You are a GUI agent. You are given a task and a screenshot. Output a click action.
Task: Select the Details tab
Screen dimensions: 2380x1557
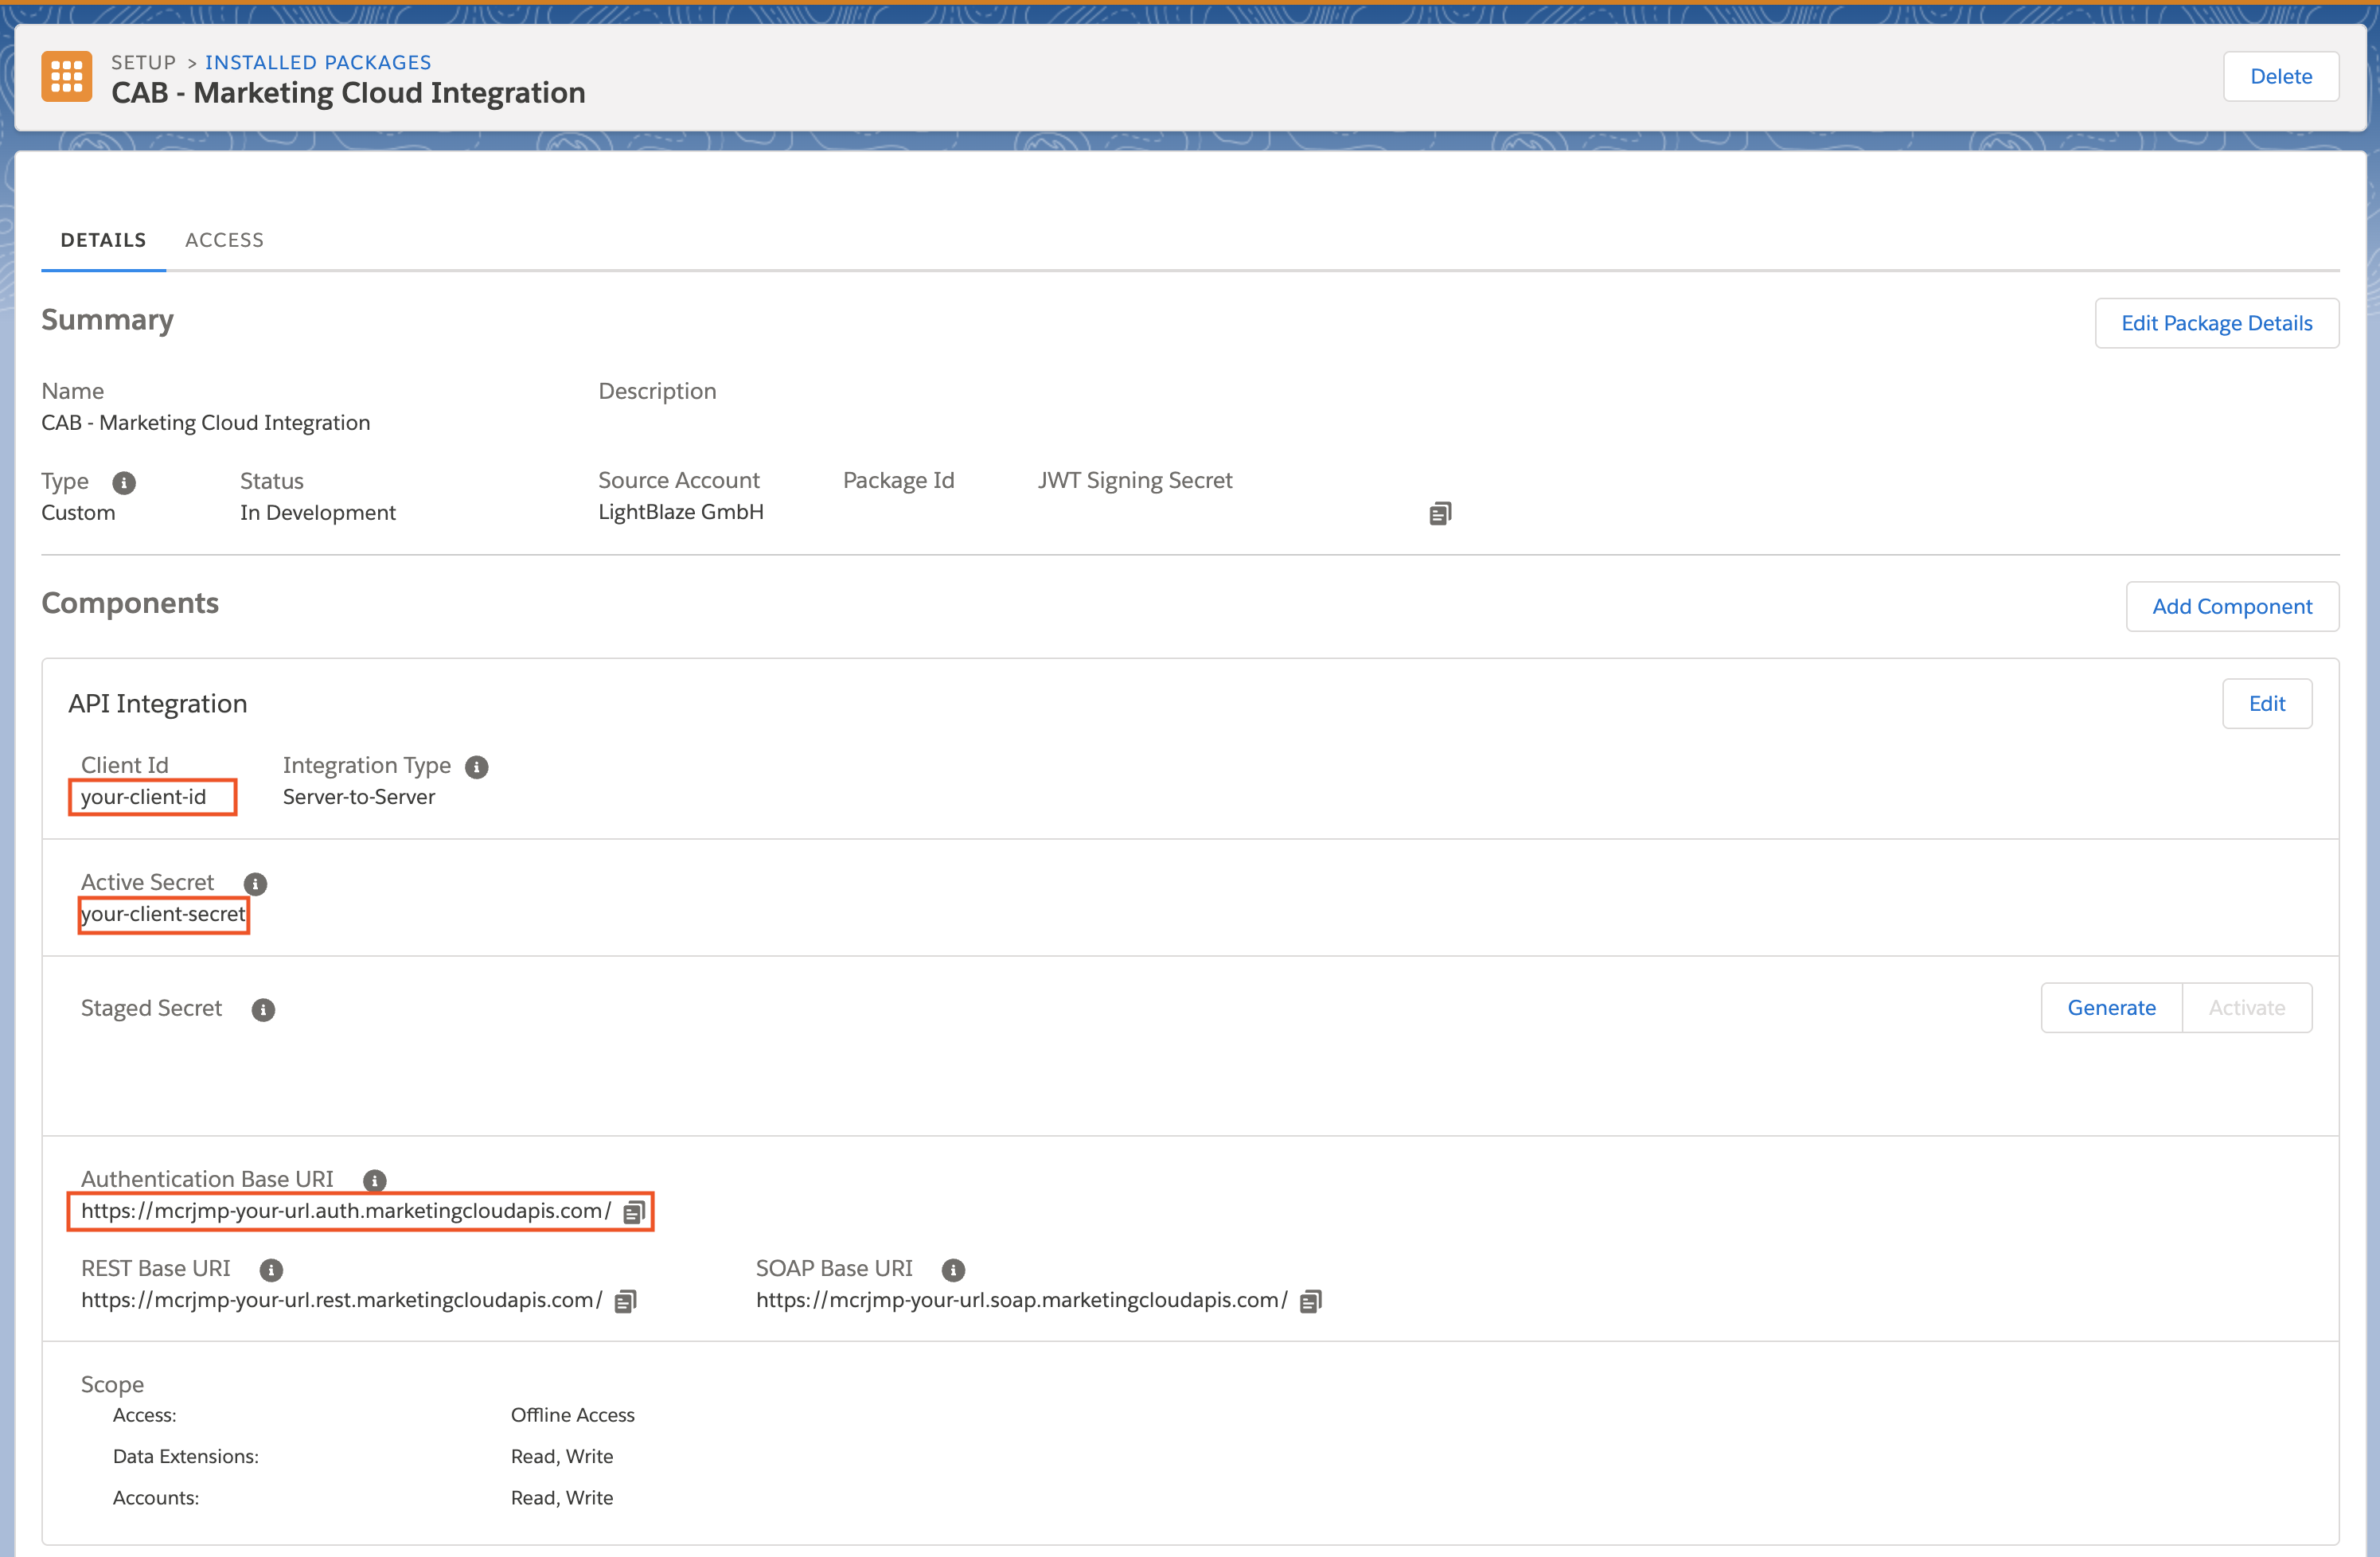pos(103,240)
